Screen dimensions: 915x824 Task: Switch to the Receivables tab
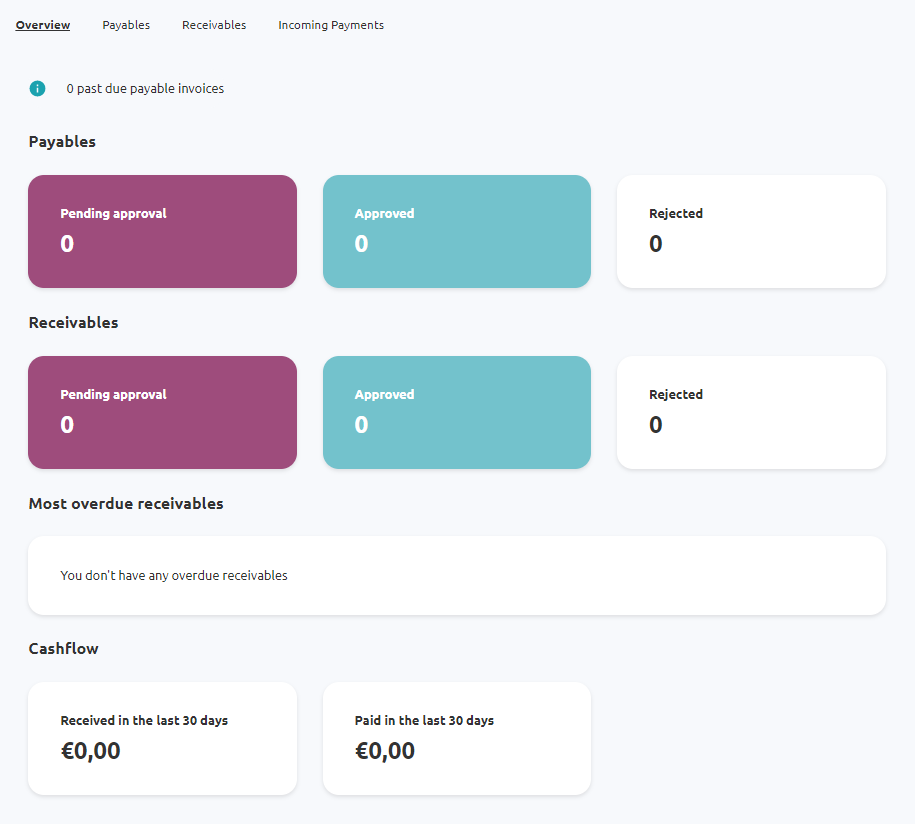pyautogui.click(x=214, y=25)
